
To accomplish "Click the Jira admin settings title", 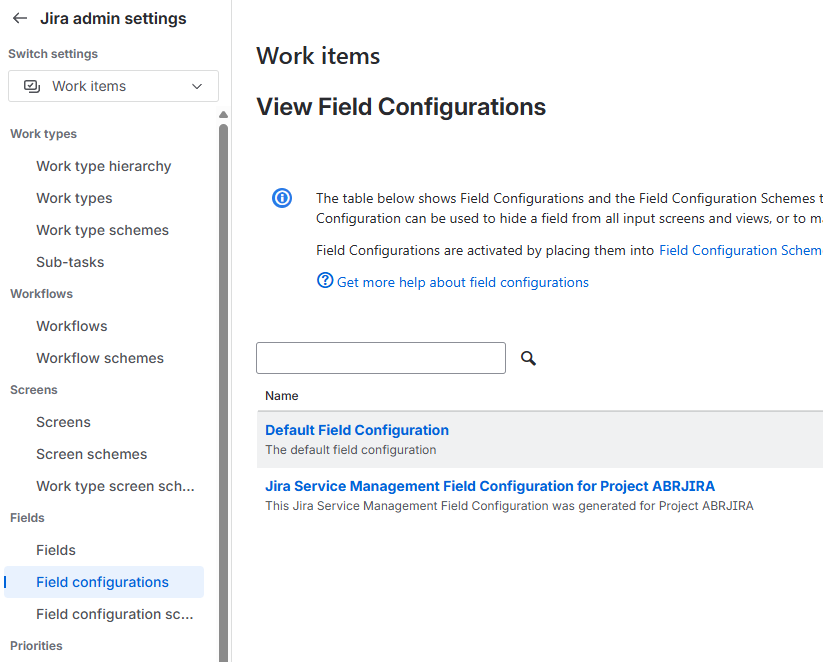I will pyautogui.click(x=113, y=18).
